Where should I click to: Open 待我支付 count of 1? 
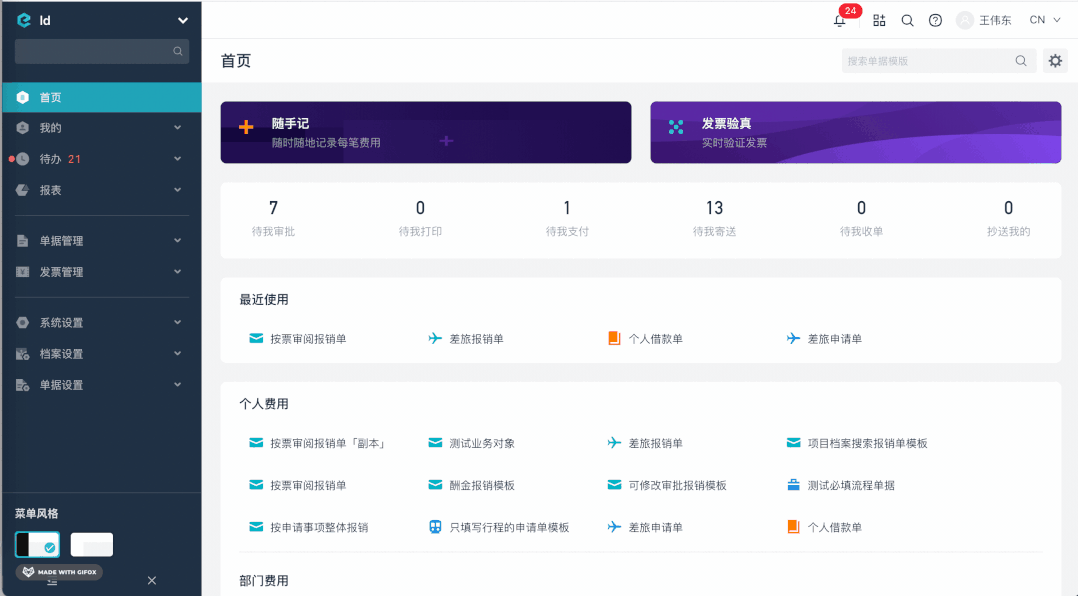[x=567, y=218]
